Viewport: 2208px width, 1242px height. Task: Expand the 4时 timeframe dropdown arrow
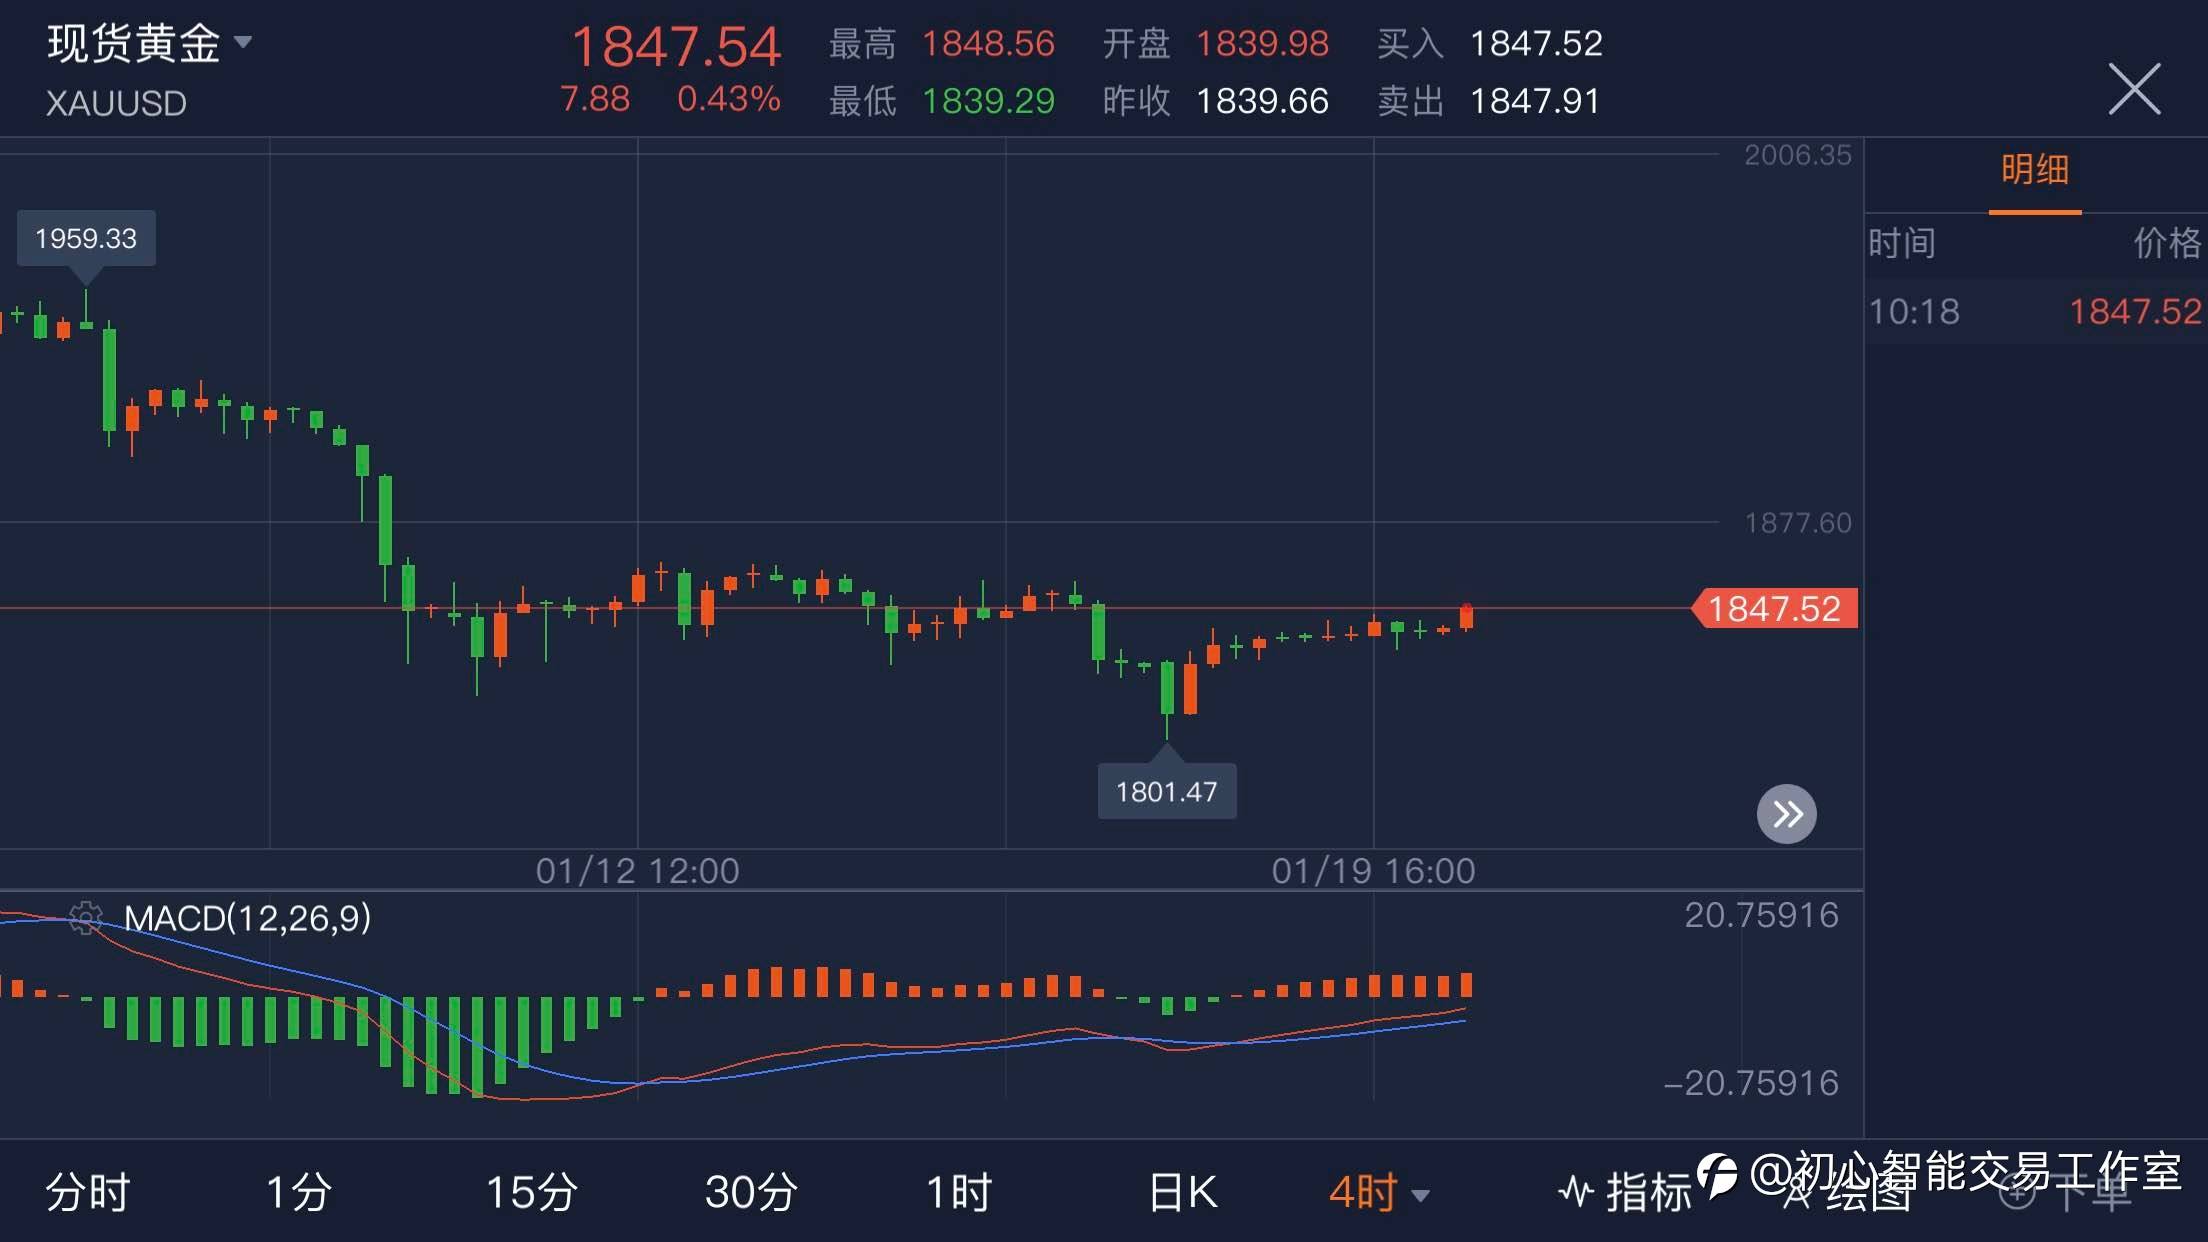pyautogui.click(x=1421, y=1195)
